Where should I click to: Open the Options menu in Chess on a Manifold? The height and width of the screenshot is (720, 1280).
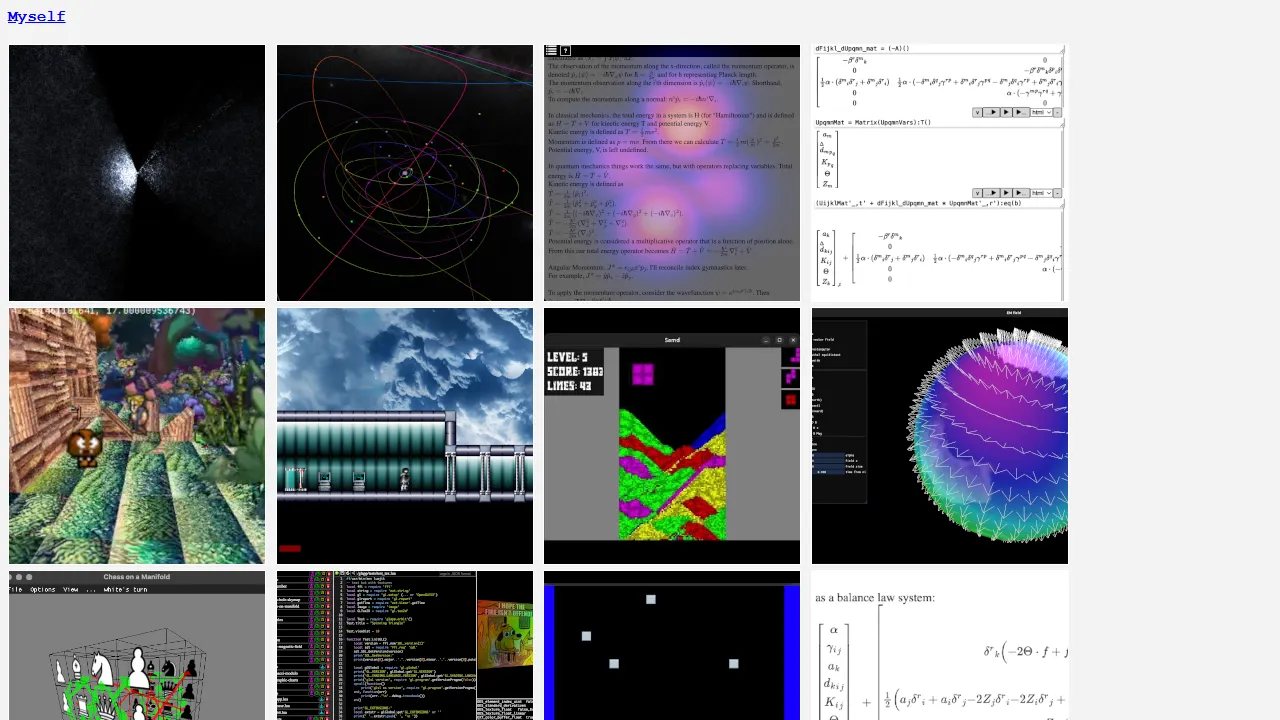[44, 589]
